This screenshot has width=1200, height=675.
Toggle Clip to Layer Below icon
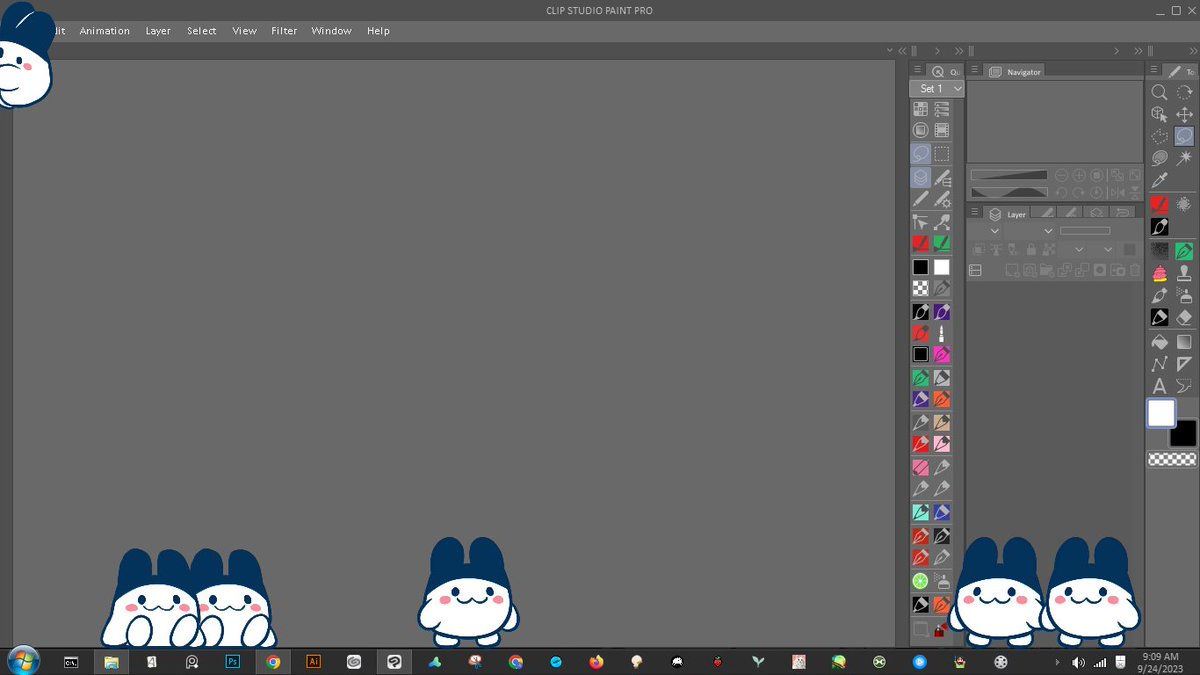979,249
